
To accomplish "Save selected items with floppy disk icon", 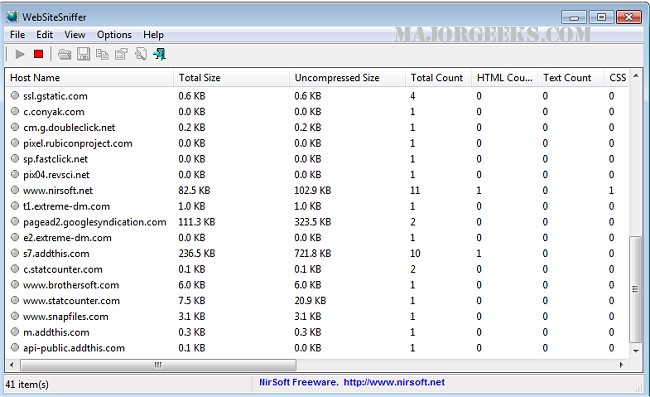I will [x=83, y=54].
